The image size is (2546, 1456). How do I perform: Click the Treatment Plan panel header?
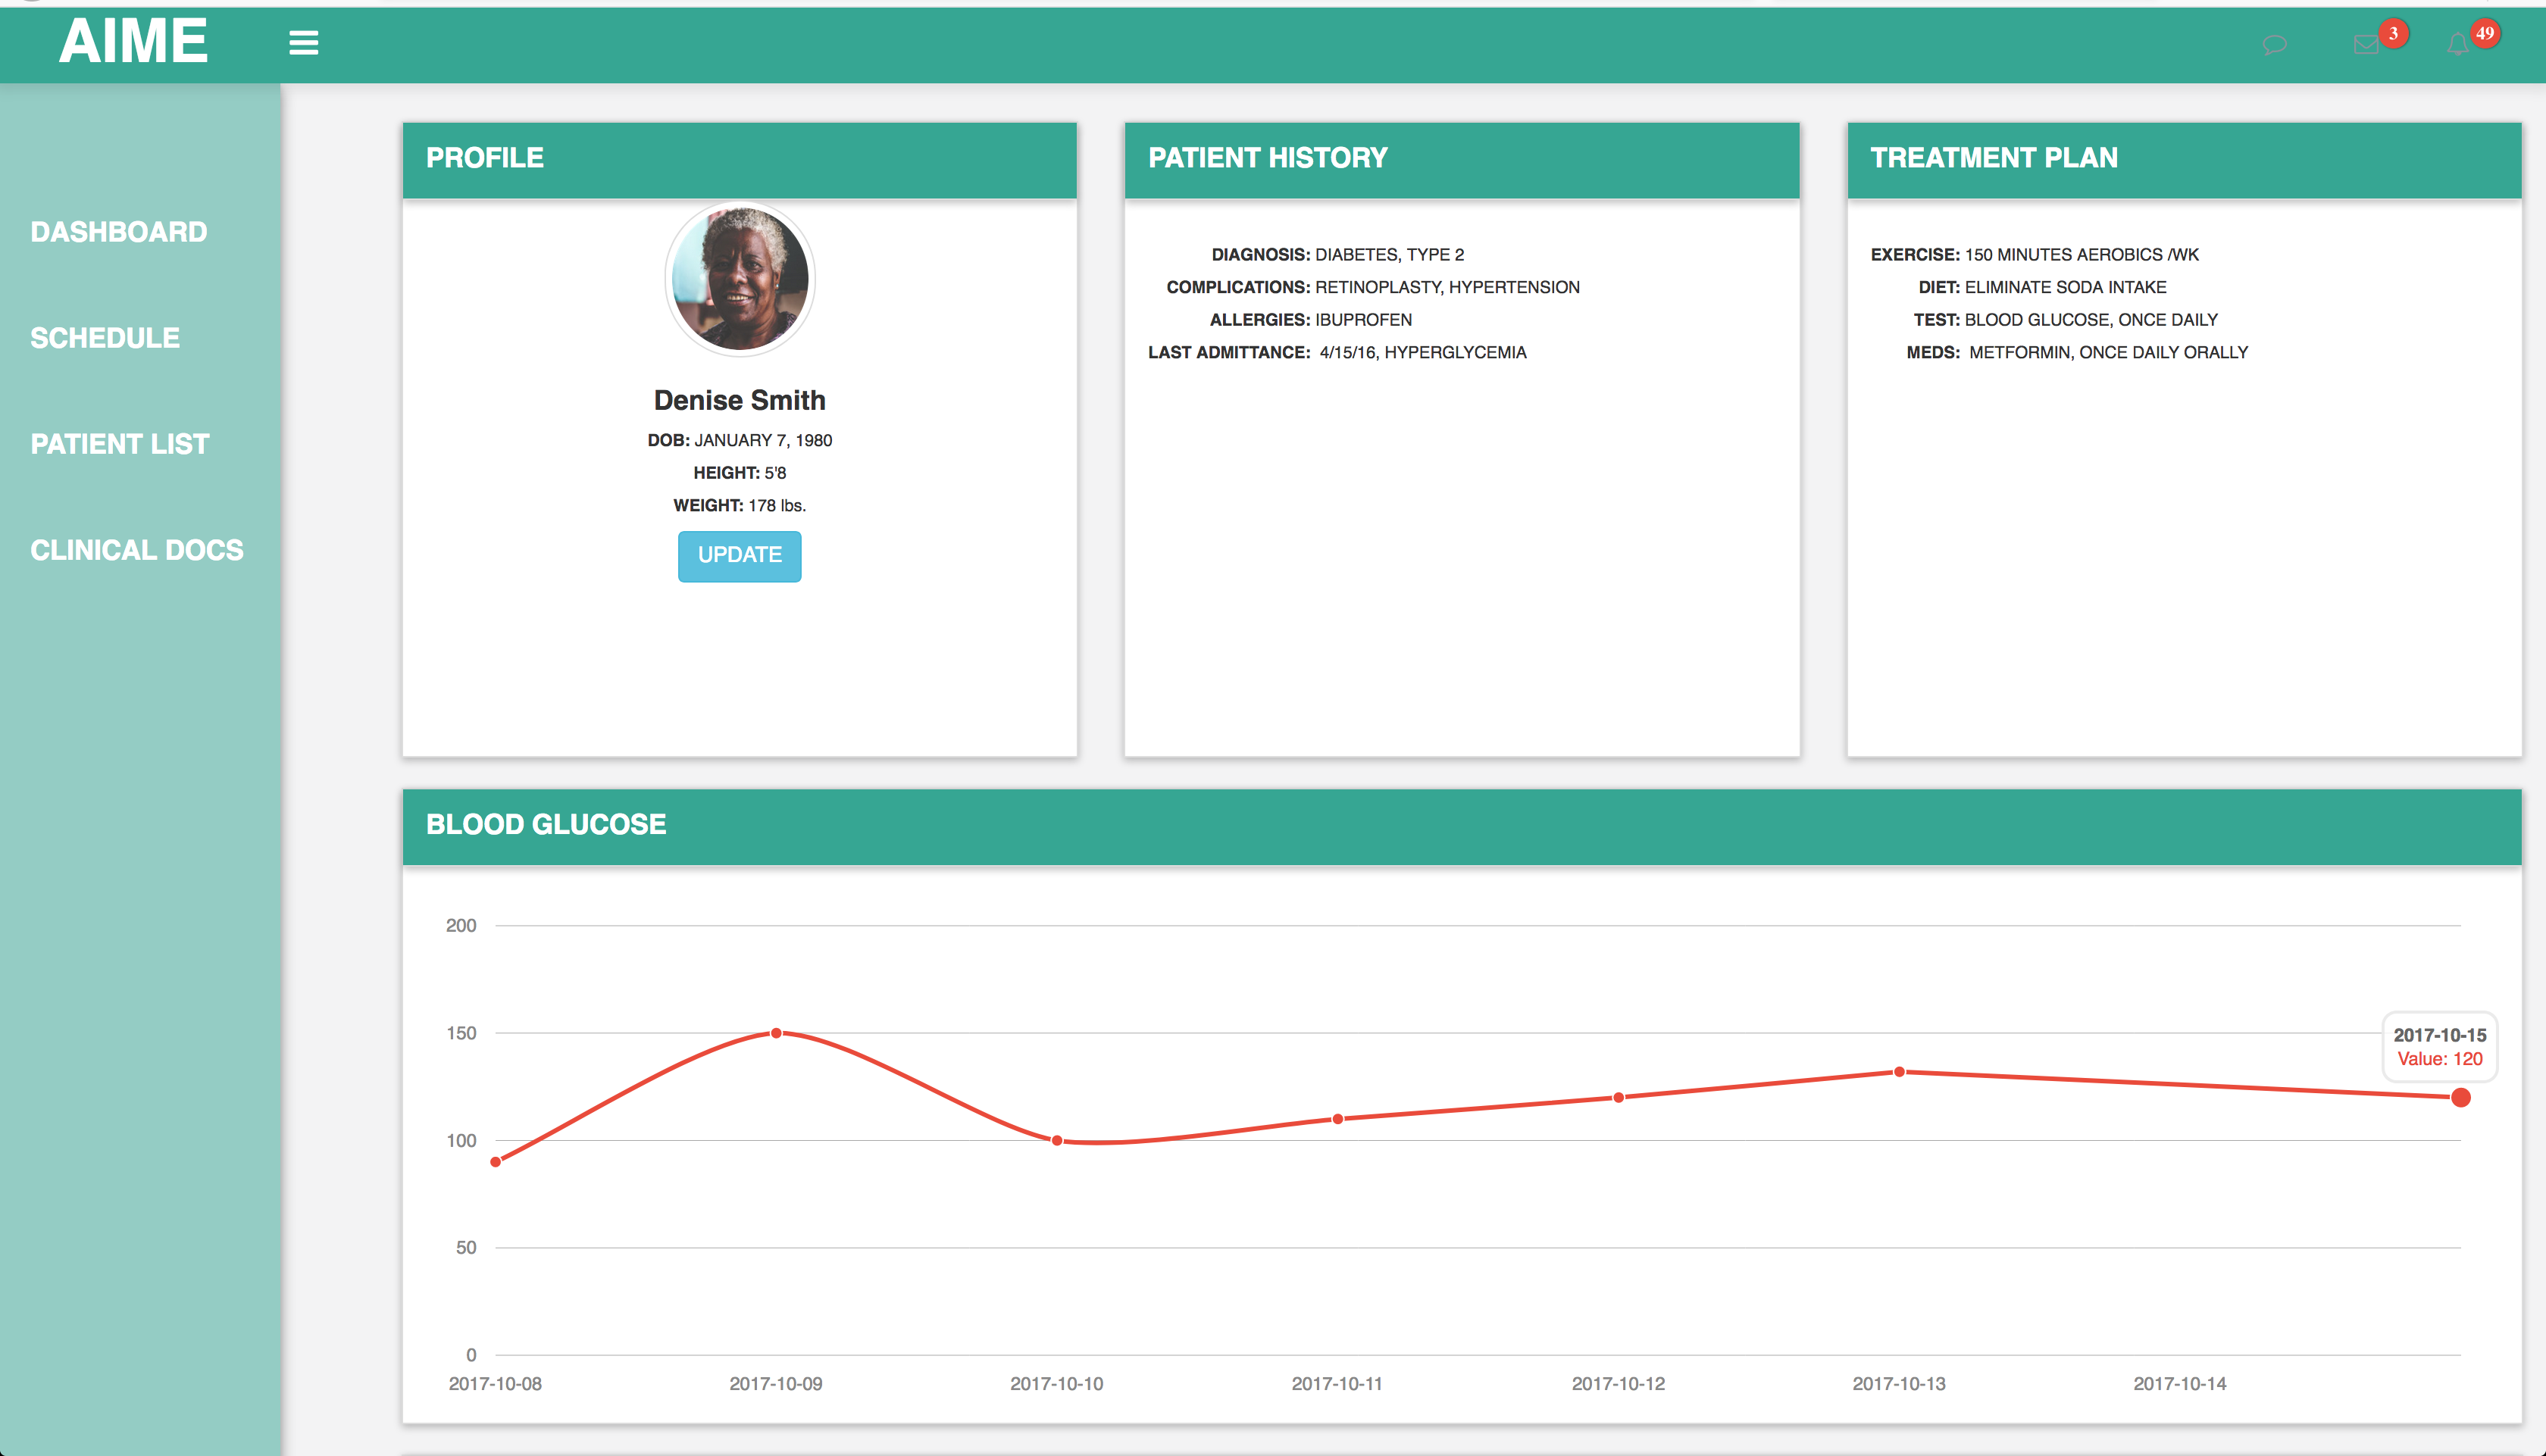2184,160
